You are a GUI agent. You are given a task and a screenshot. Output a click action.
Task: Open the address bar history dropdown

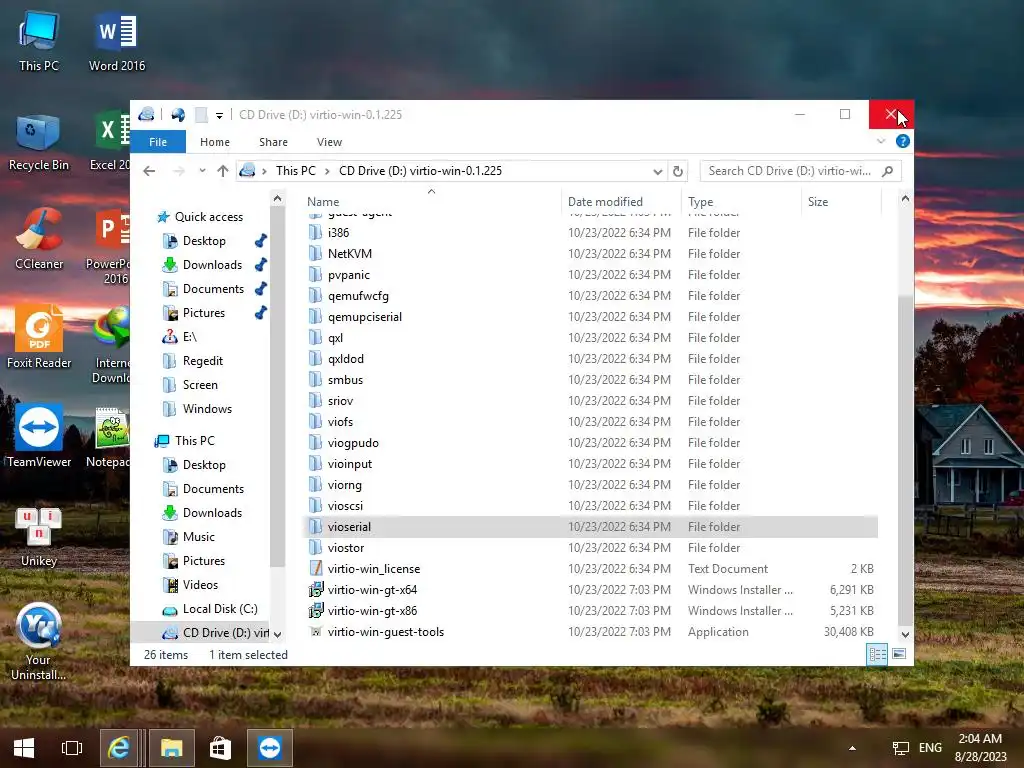click(x=658, y=171)
